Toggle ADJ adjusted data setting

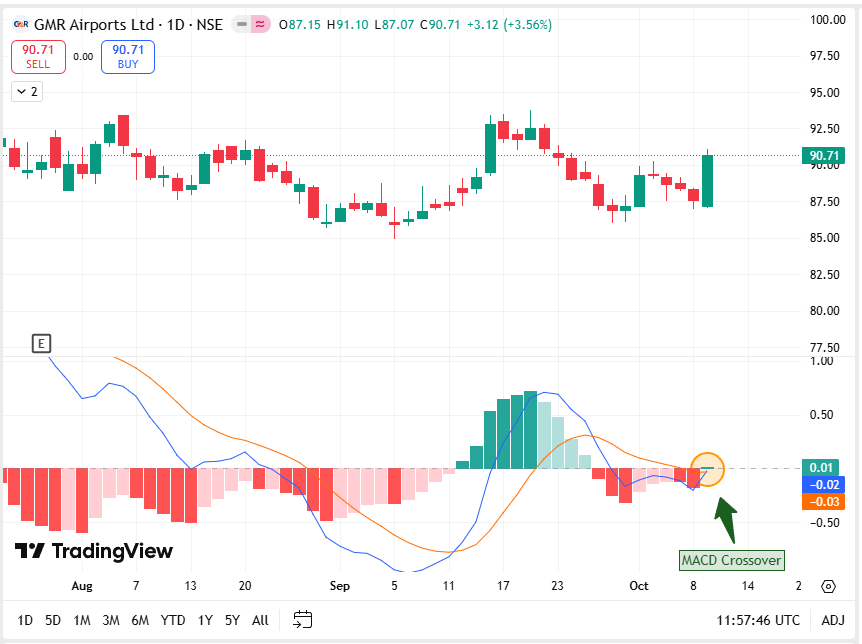[833, 620]
